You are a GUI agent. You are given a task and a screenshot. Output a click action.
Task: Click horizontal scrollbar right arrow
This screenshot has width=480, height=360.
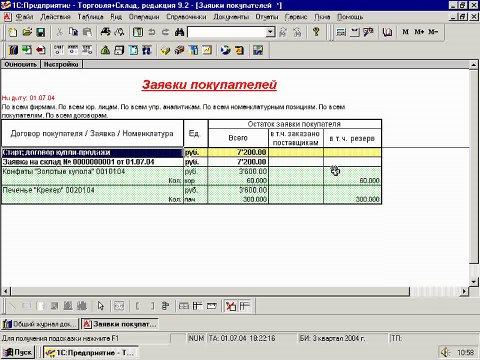464,291
